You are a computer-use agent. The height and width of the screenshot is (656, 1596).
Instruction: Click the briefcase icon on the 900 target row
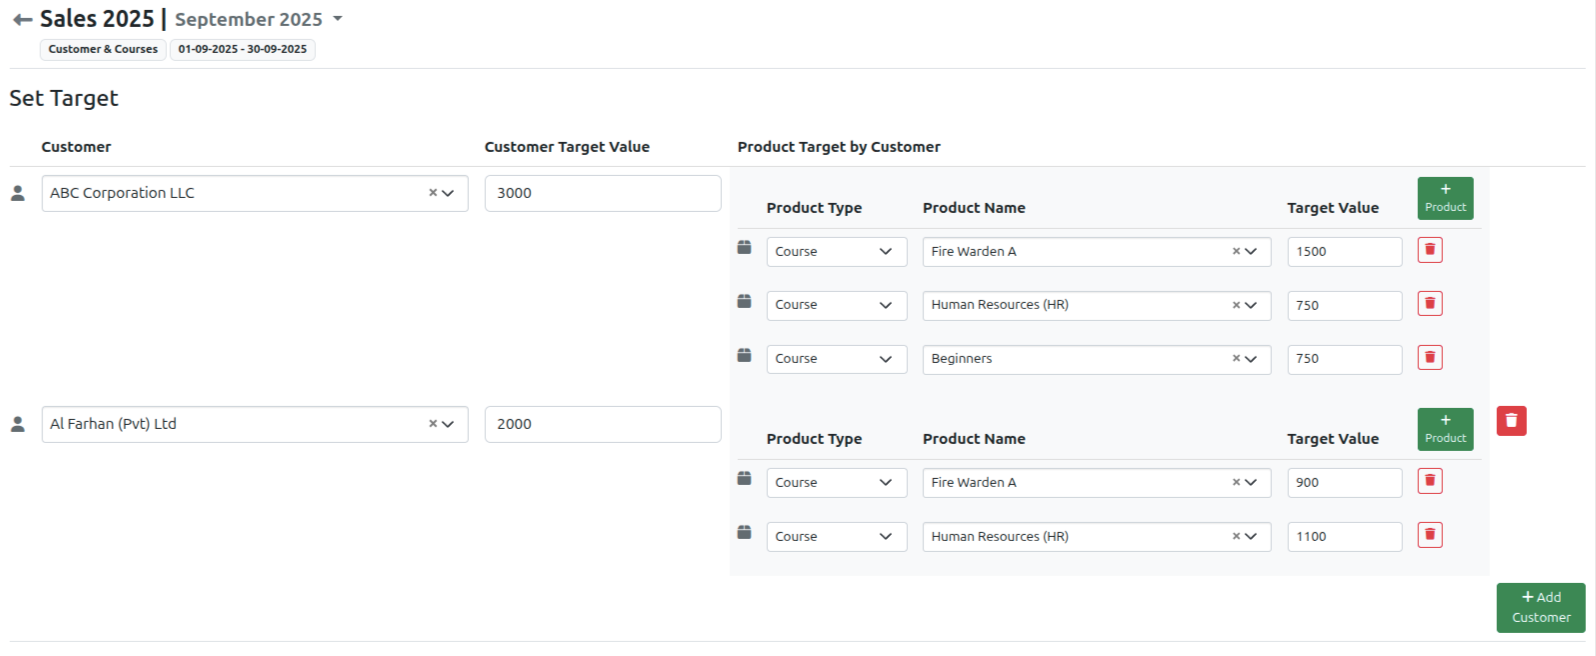click(744, 478)
